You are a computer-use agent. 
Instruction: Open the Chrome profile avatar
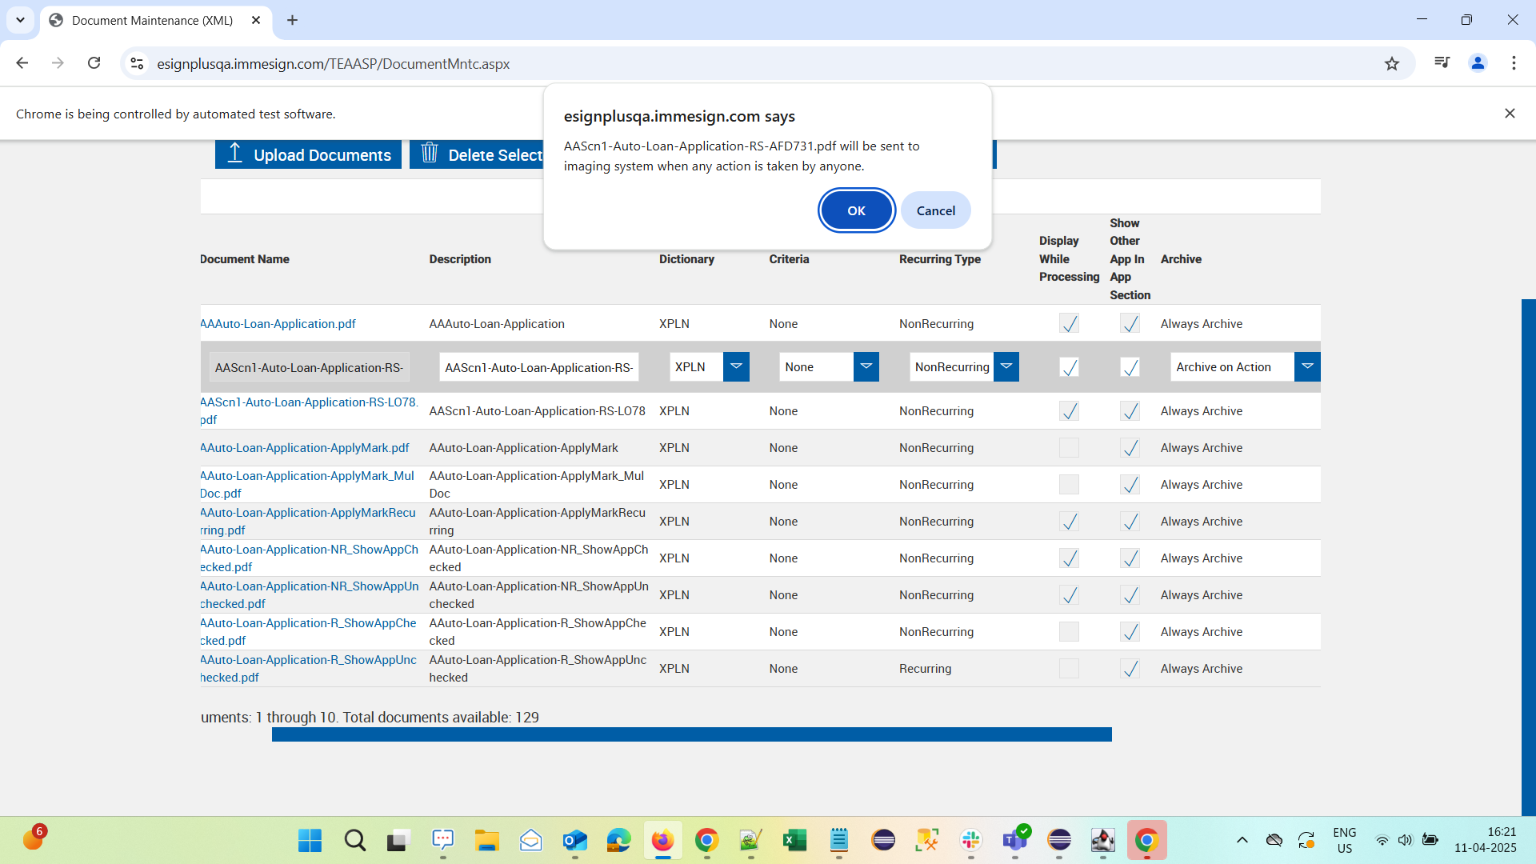[x=1478, y=63]
